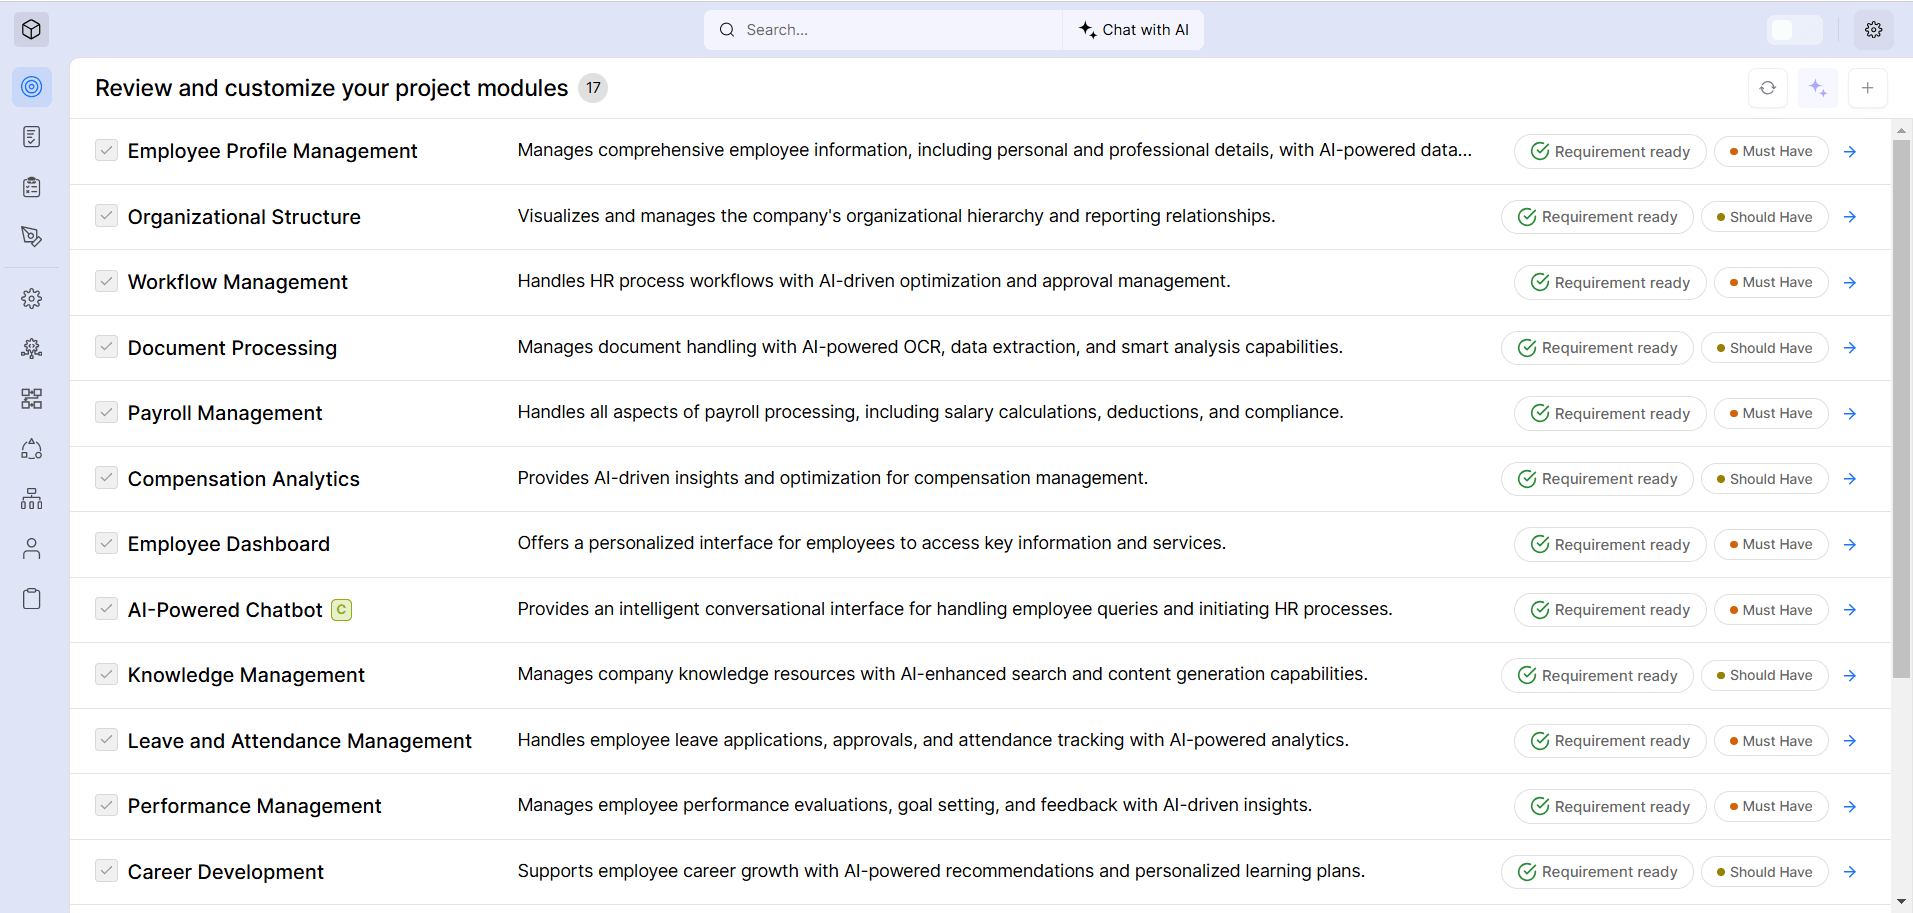Open the gear-with-nodes automation sidebar icon
Viewport: 1913px width, 913px height.
click(32, 349)
